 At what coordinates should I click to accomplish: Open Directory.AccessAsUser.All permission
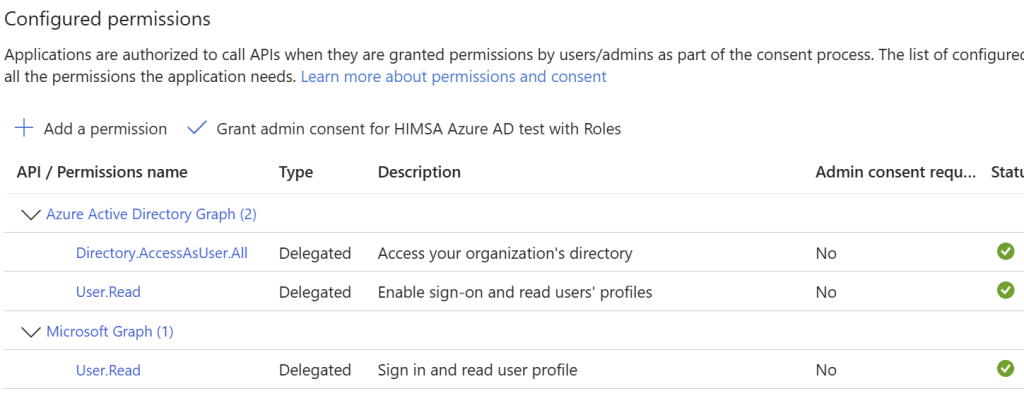coord(162,253)
